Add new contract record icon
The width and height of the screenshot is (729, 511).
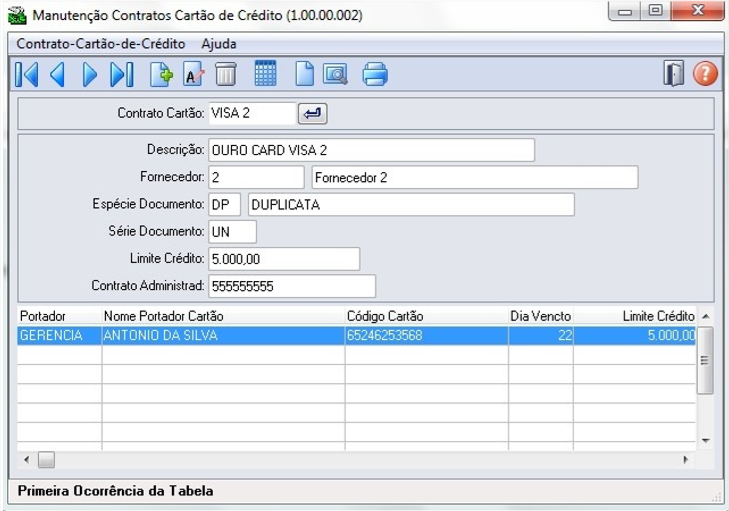click(161, 74)
